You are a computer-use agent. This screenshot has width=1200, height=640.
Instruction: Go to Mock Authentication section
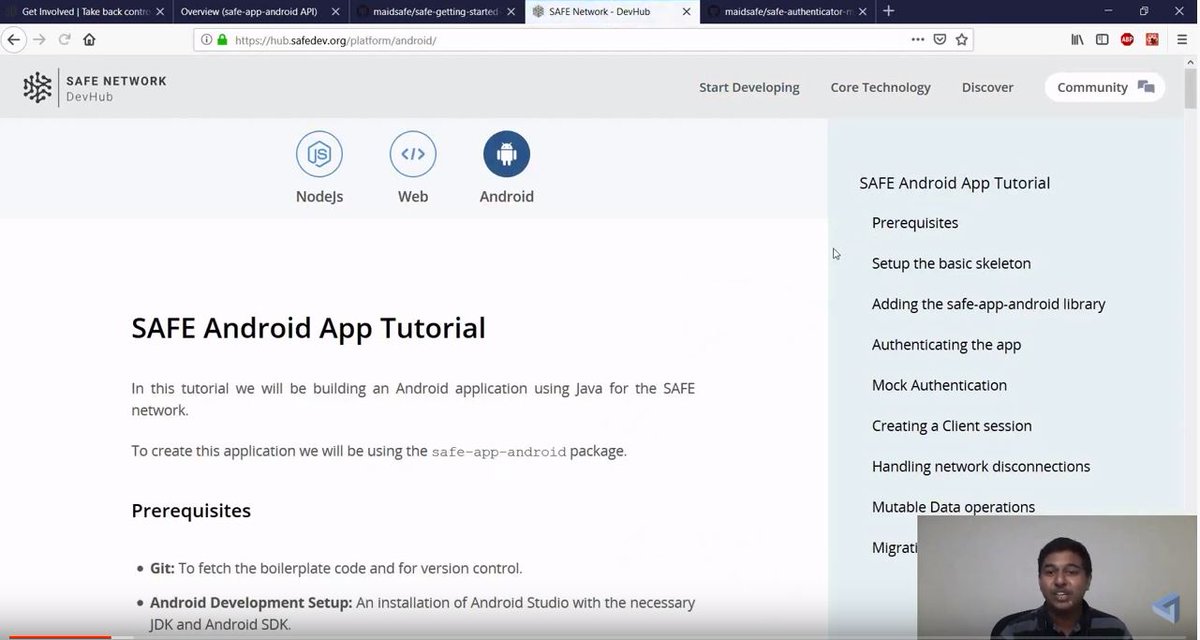point(938,384)
